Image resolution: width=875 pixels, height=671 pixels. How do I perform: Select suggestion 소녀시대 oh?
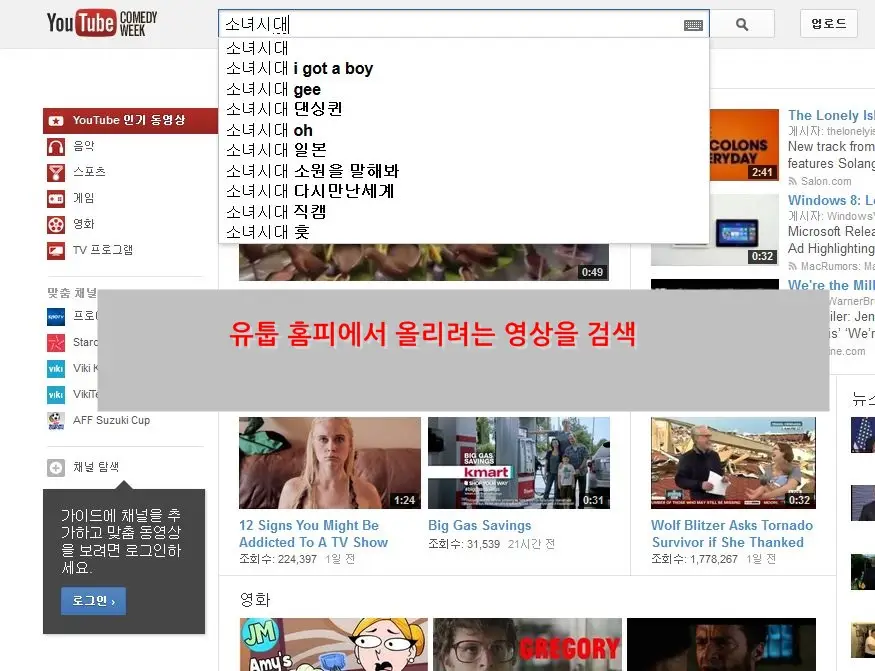coord(463,130)
